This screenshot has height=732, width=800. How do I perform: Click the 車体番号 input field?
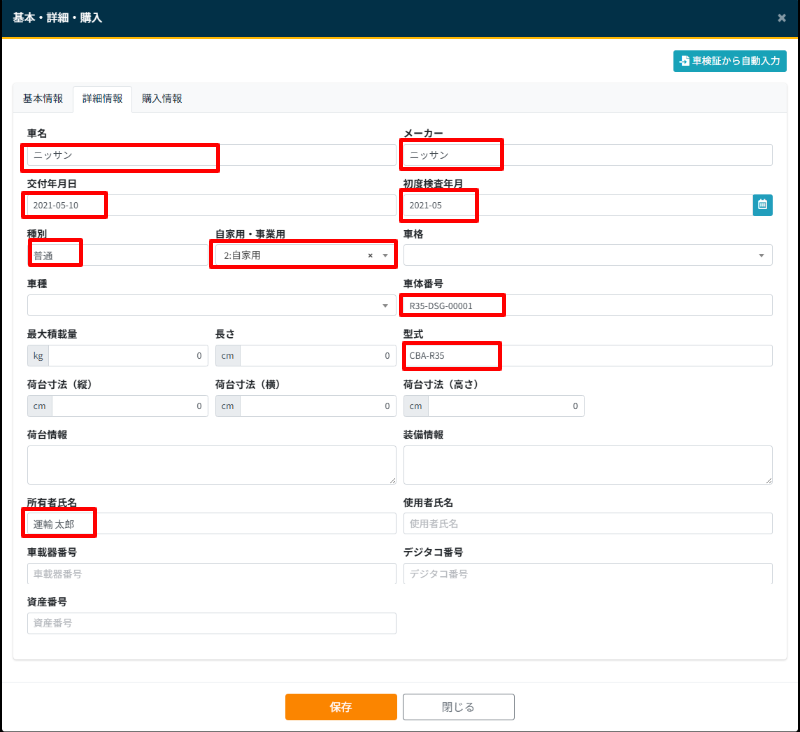[x=588, y=305]
